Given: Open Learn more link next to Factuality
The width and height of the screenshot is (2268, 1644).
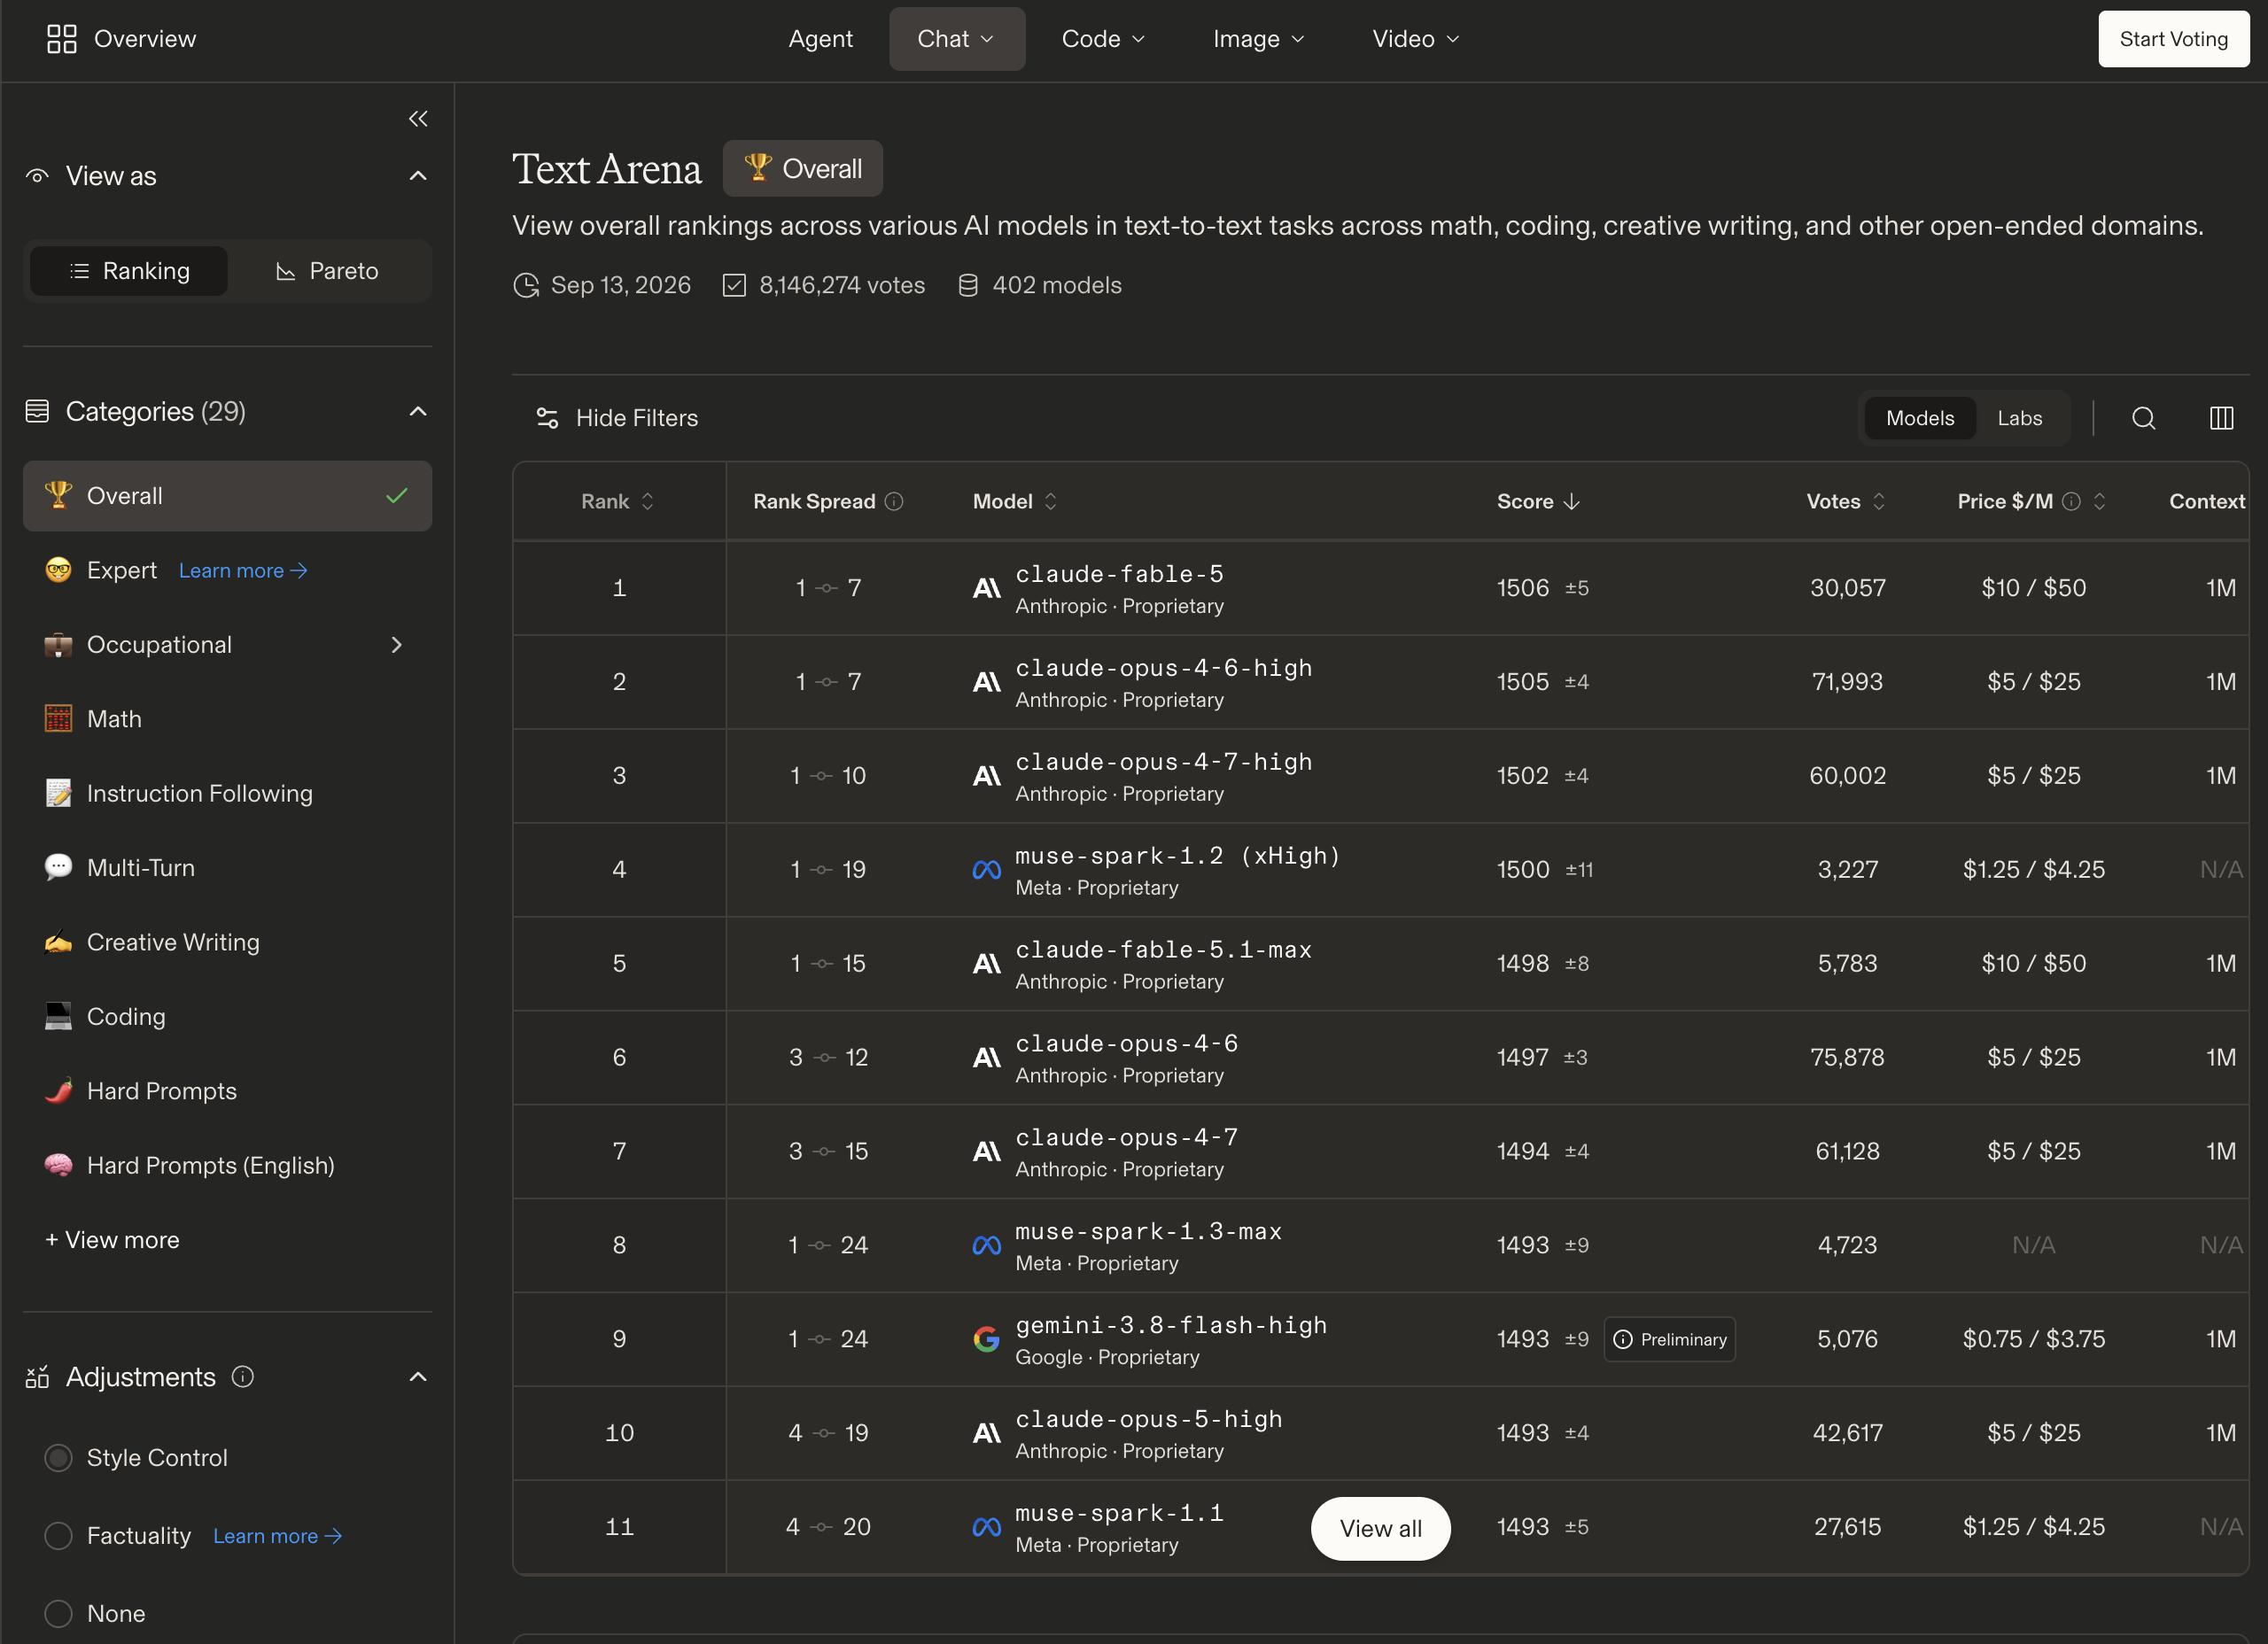Looking at the screenshot, I should click(x=277, y=1536).
